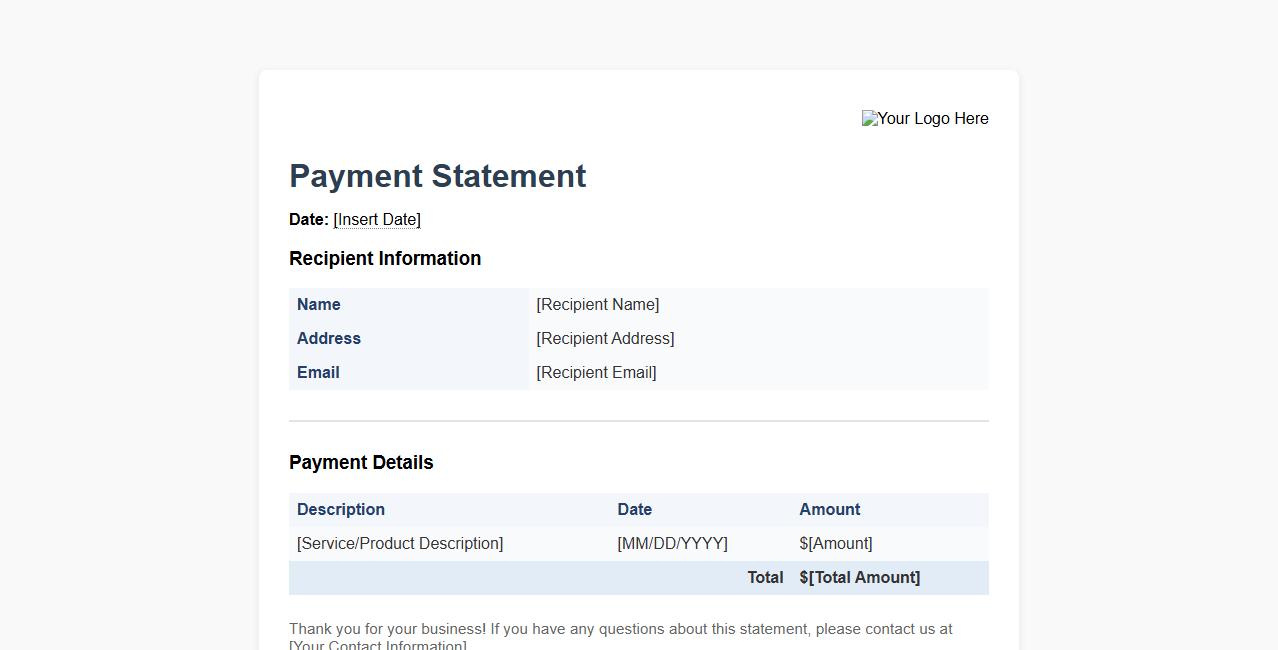The width and height of the screenshot is (1278, 650).
Task: Select the "Date" column header
Action: click(634, 509)
